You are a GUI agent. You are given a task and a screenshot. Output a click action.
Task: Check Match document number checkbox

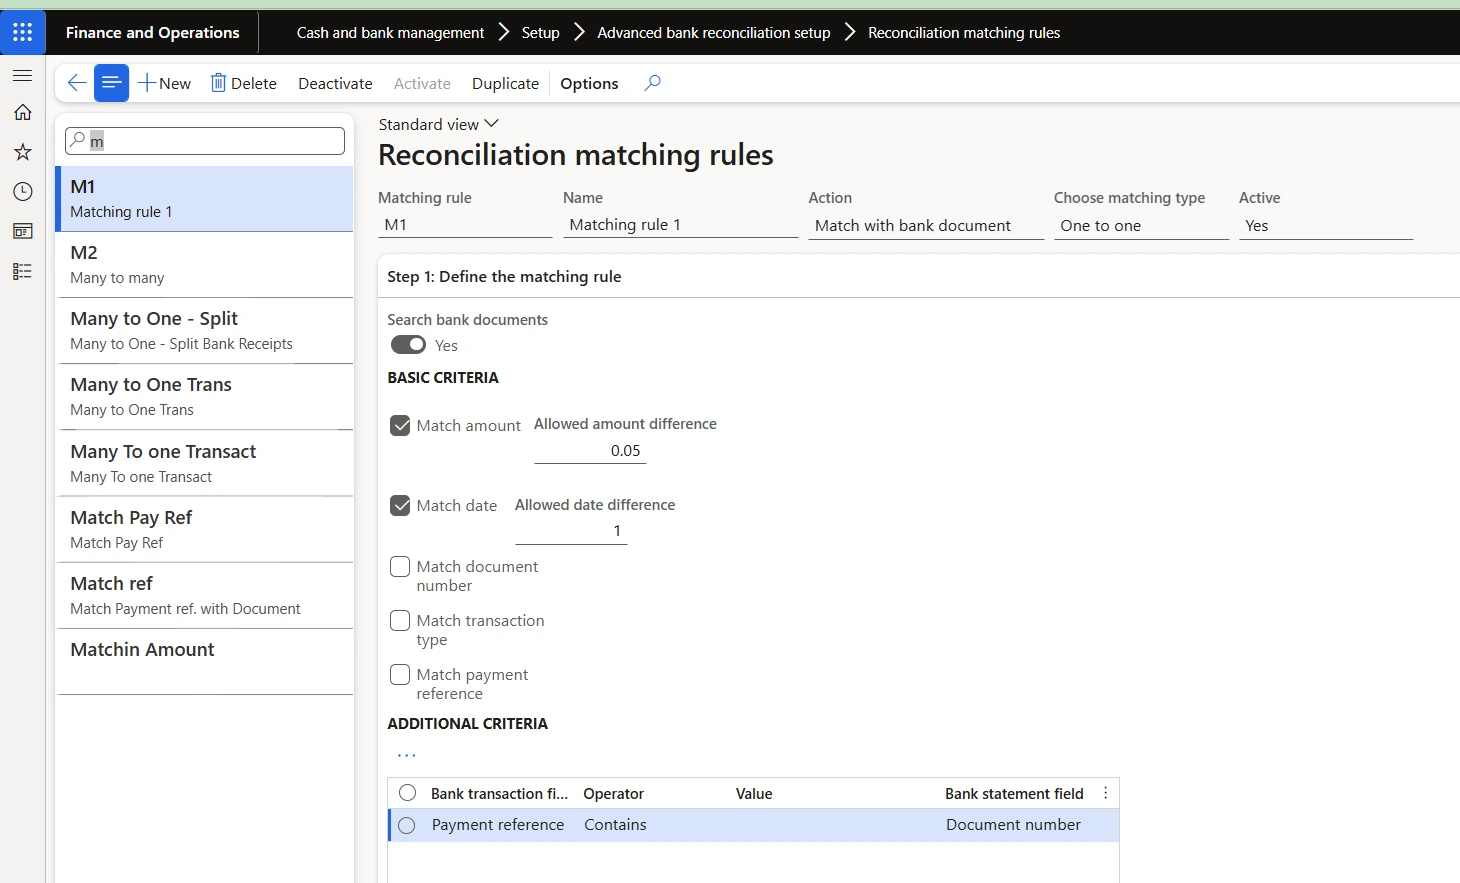tap(400, 566)
